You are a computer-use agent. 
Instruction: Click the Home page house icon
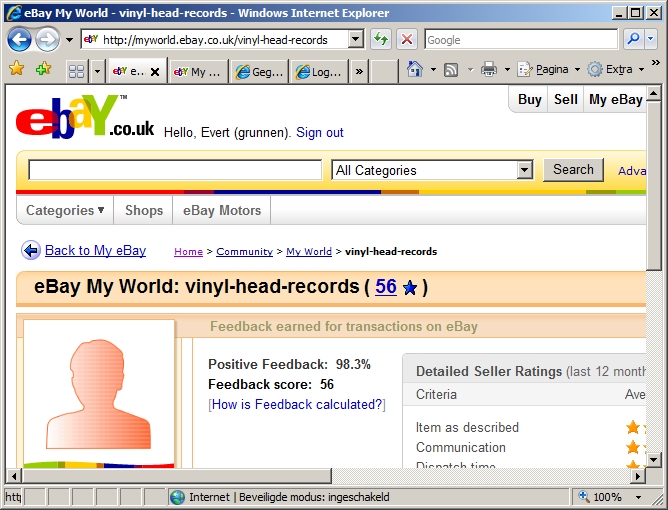coord(415,70)
